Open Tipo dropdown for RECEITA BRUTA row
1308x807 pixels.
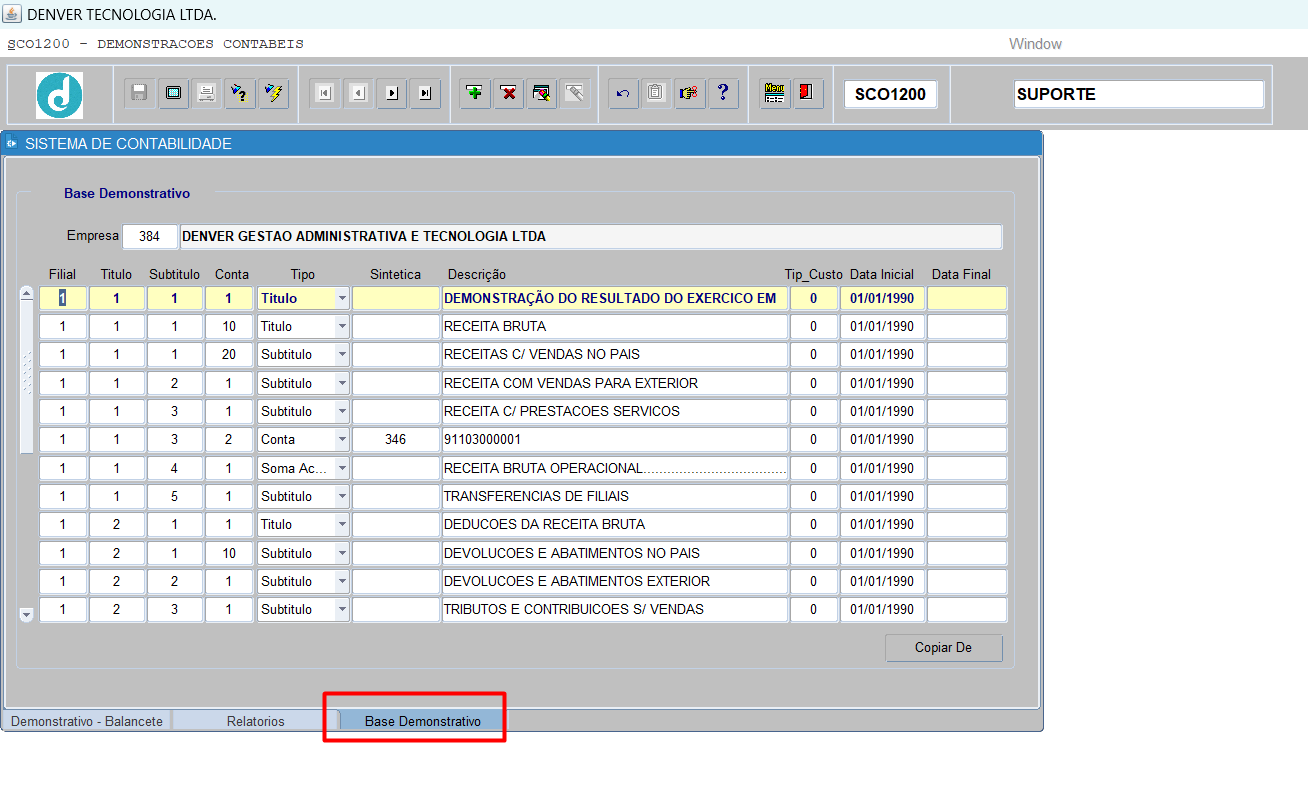pos(342,326)
